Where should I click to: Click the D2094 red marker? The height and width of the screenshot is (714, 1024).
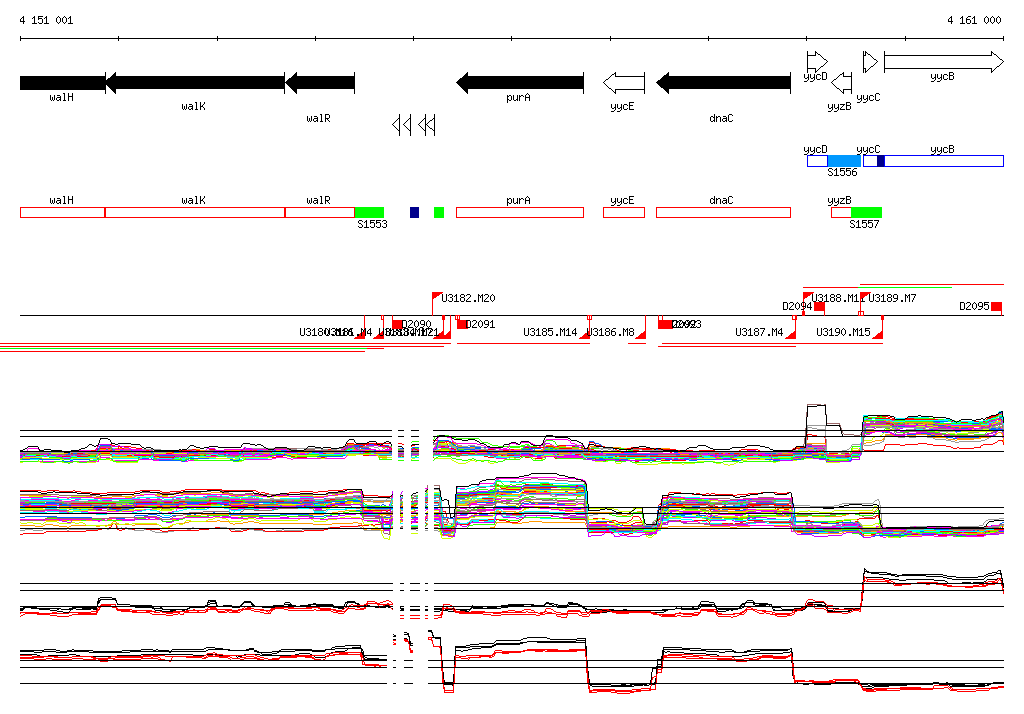pyautogui.click(x=819, y=306)
